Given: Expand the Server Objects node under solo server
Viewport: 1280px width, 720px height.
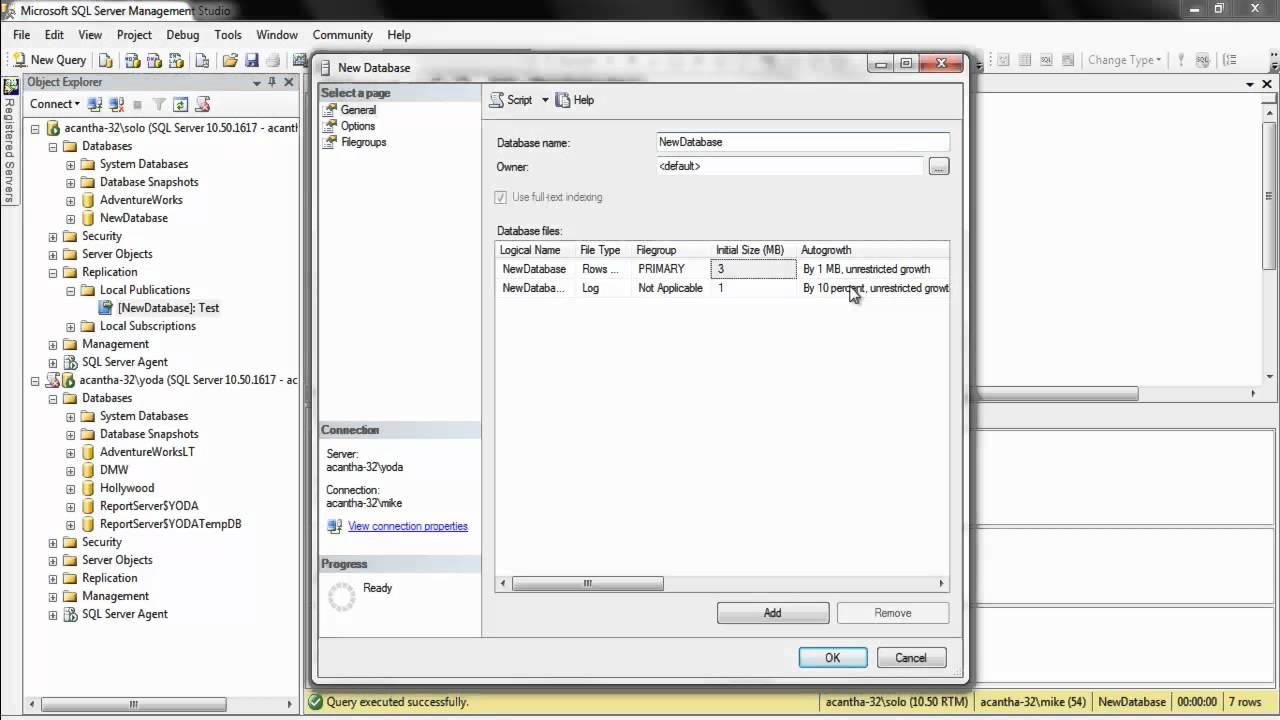Looking at the screenshot, I should click(52, 254).
